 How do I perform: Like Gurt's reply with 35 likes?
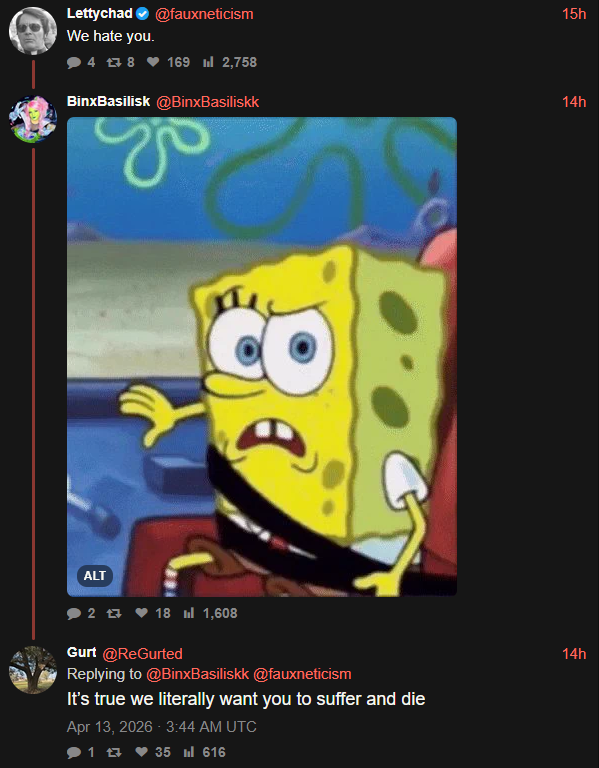coord(142,752)
